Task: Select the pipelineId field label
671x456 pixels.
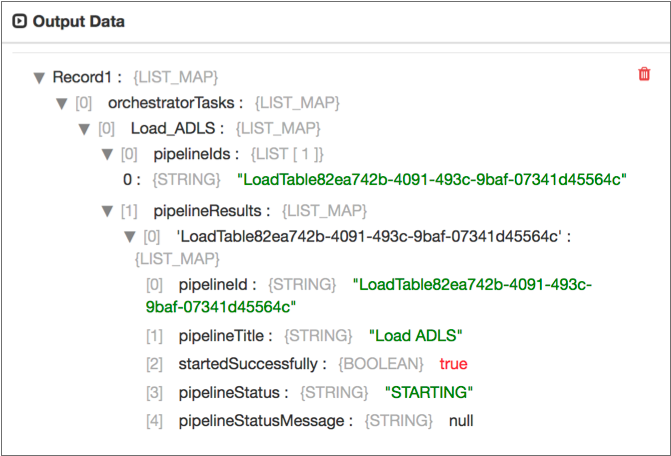Action: point(216,284)
